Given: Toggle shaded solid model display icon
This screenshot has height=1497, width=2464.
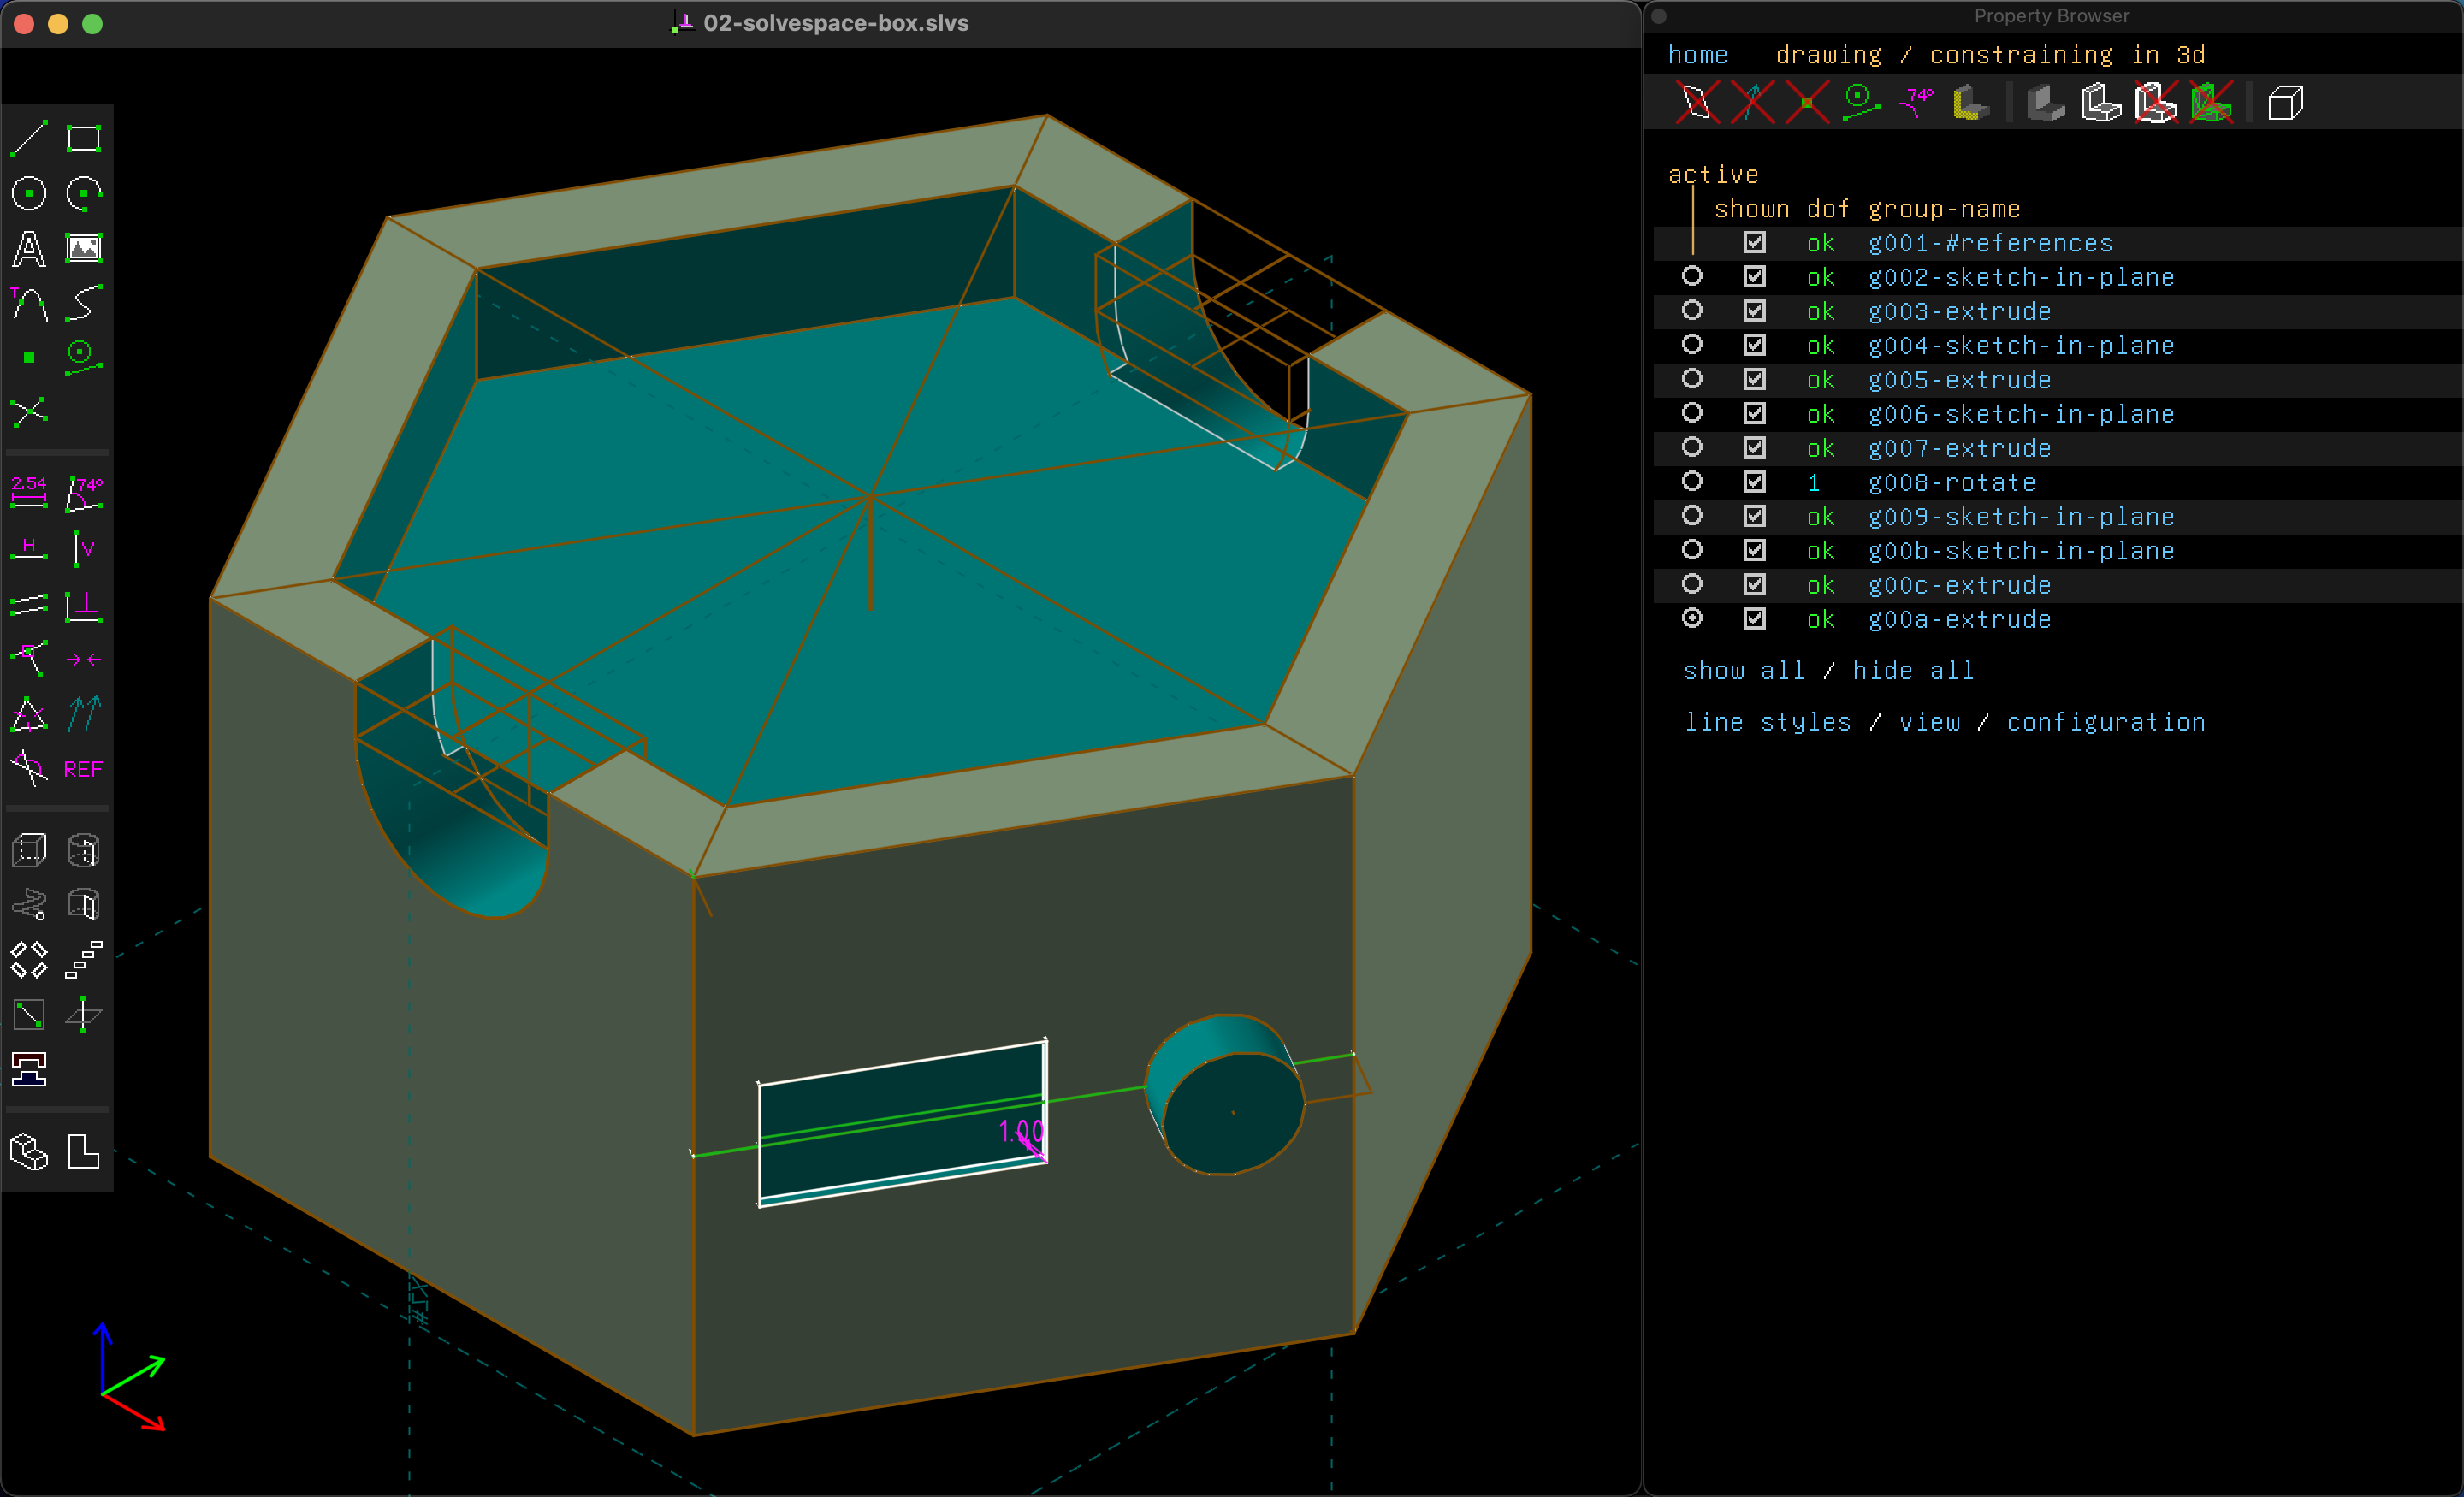Looking at the screenshot, I should point(2045,103).
